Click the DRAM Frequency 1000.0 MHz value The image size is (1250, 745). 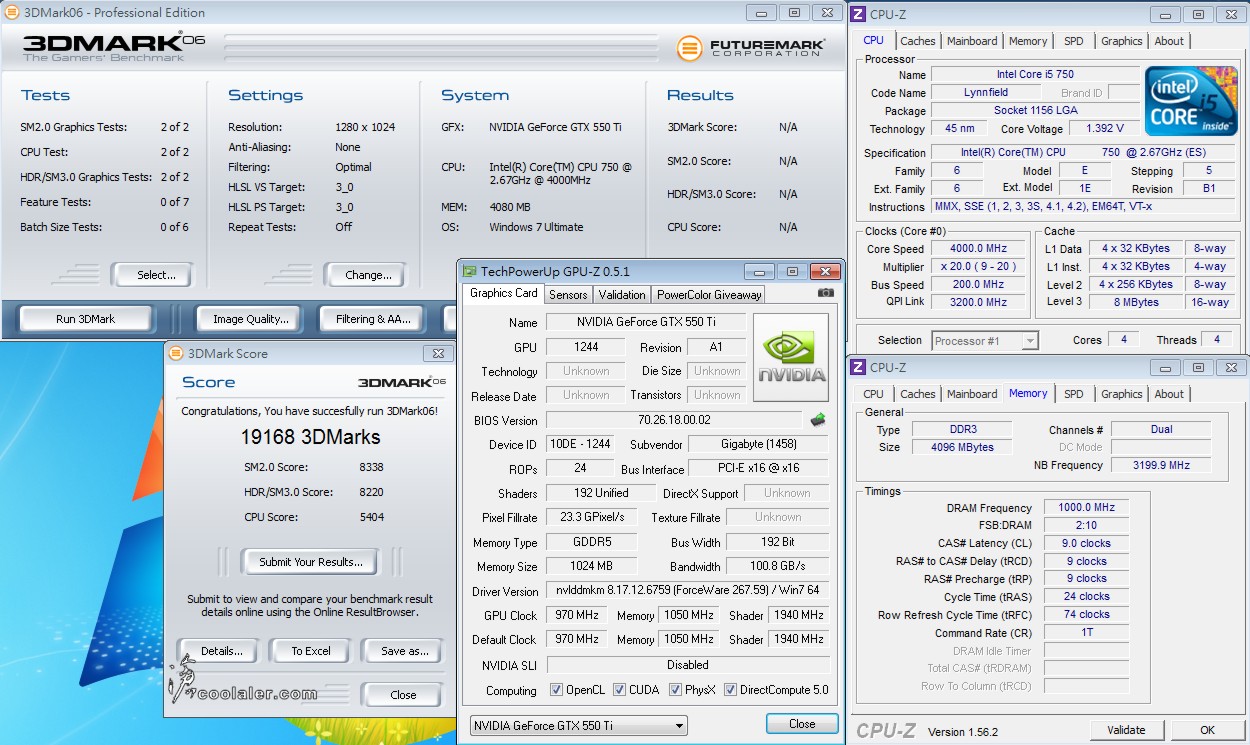[x=1086, y=508]
